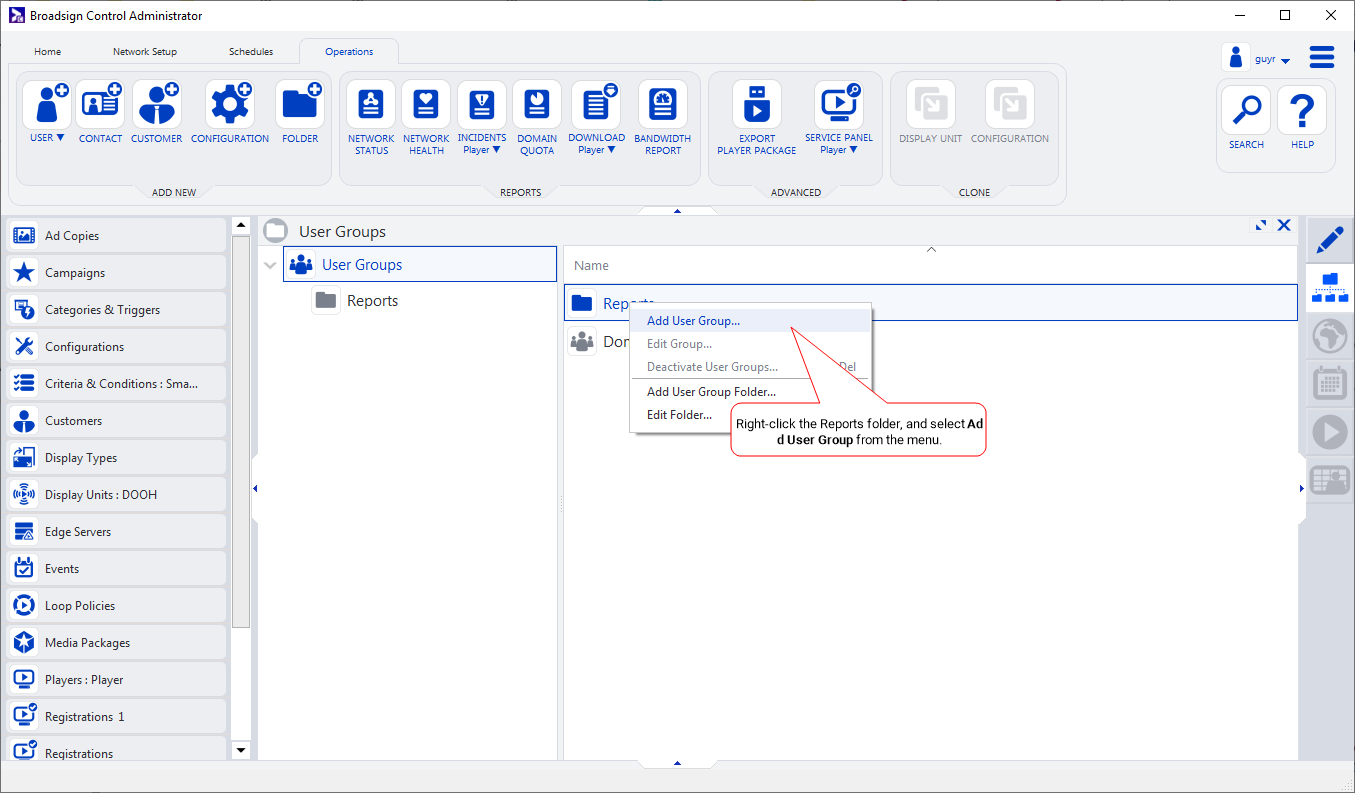The image size is (1355, 793).
Task: Open the guyr user account dropdown
Action: (x=1285, y=61)
